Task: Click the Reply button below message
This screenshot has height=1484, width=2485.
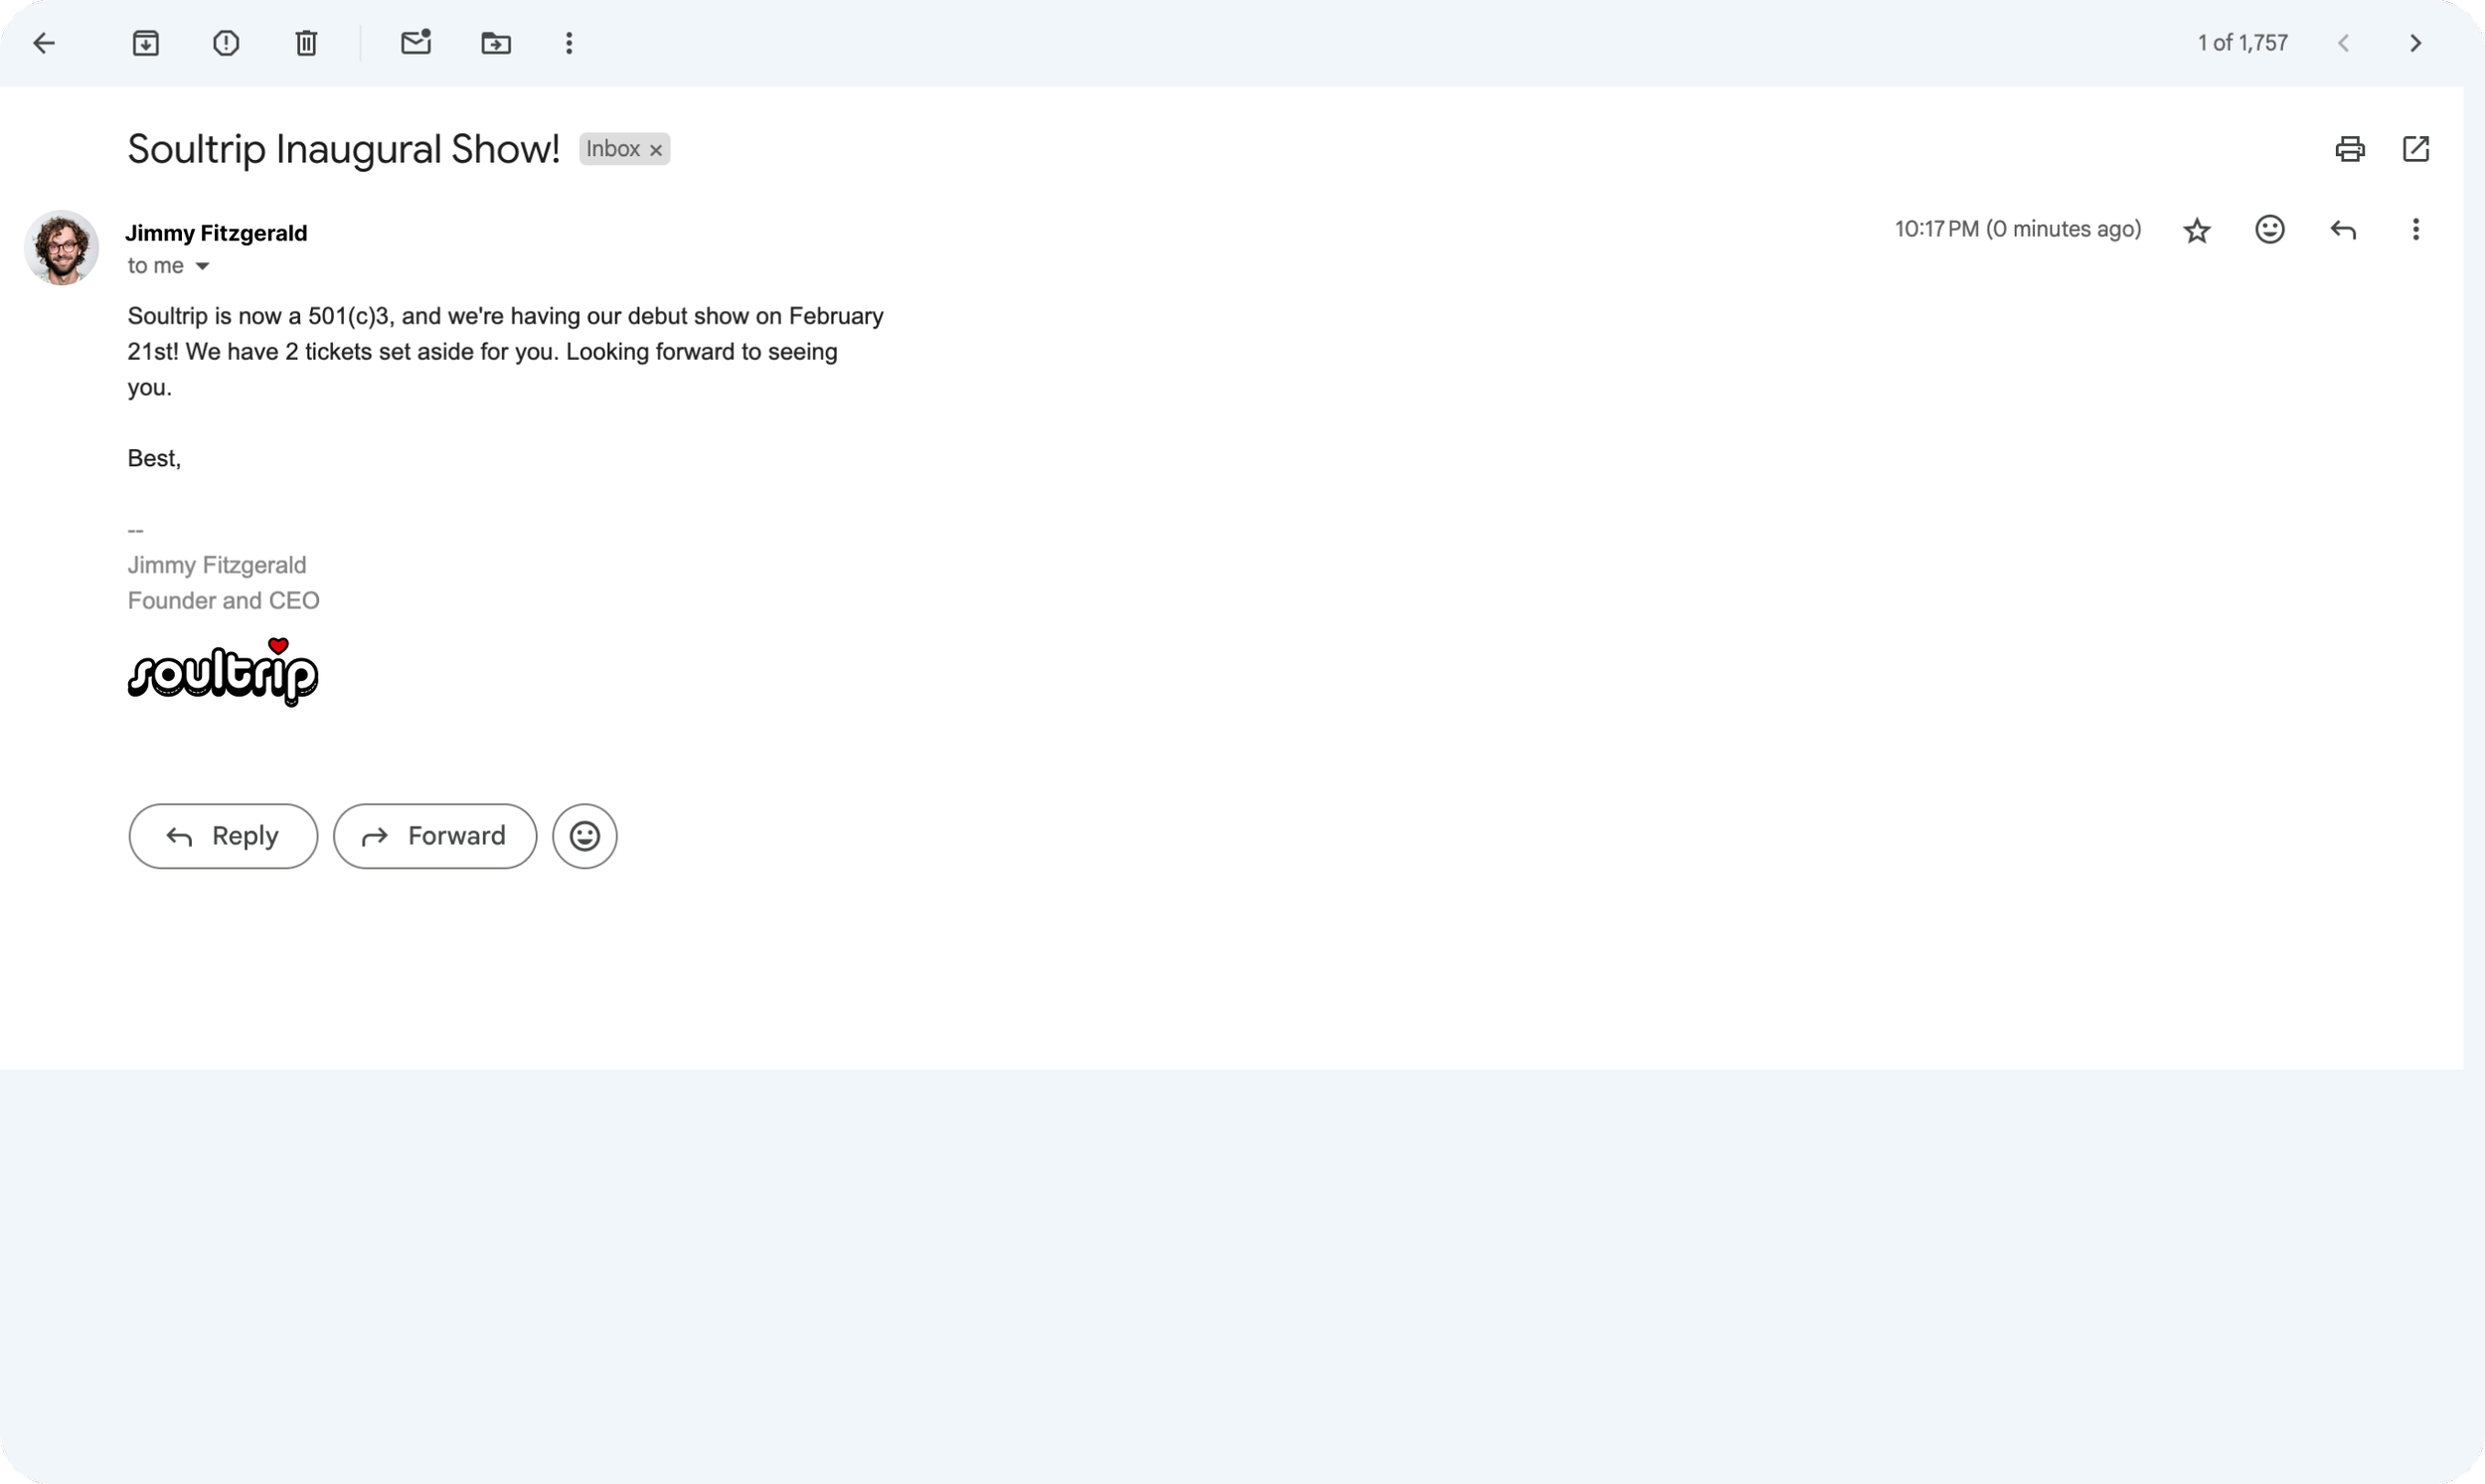Action: pos(223,836)
